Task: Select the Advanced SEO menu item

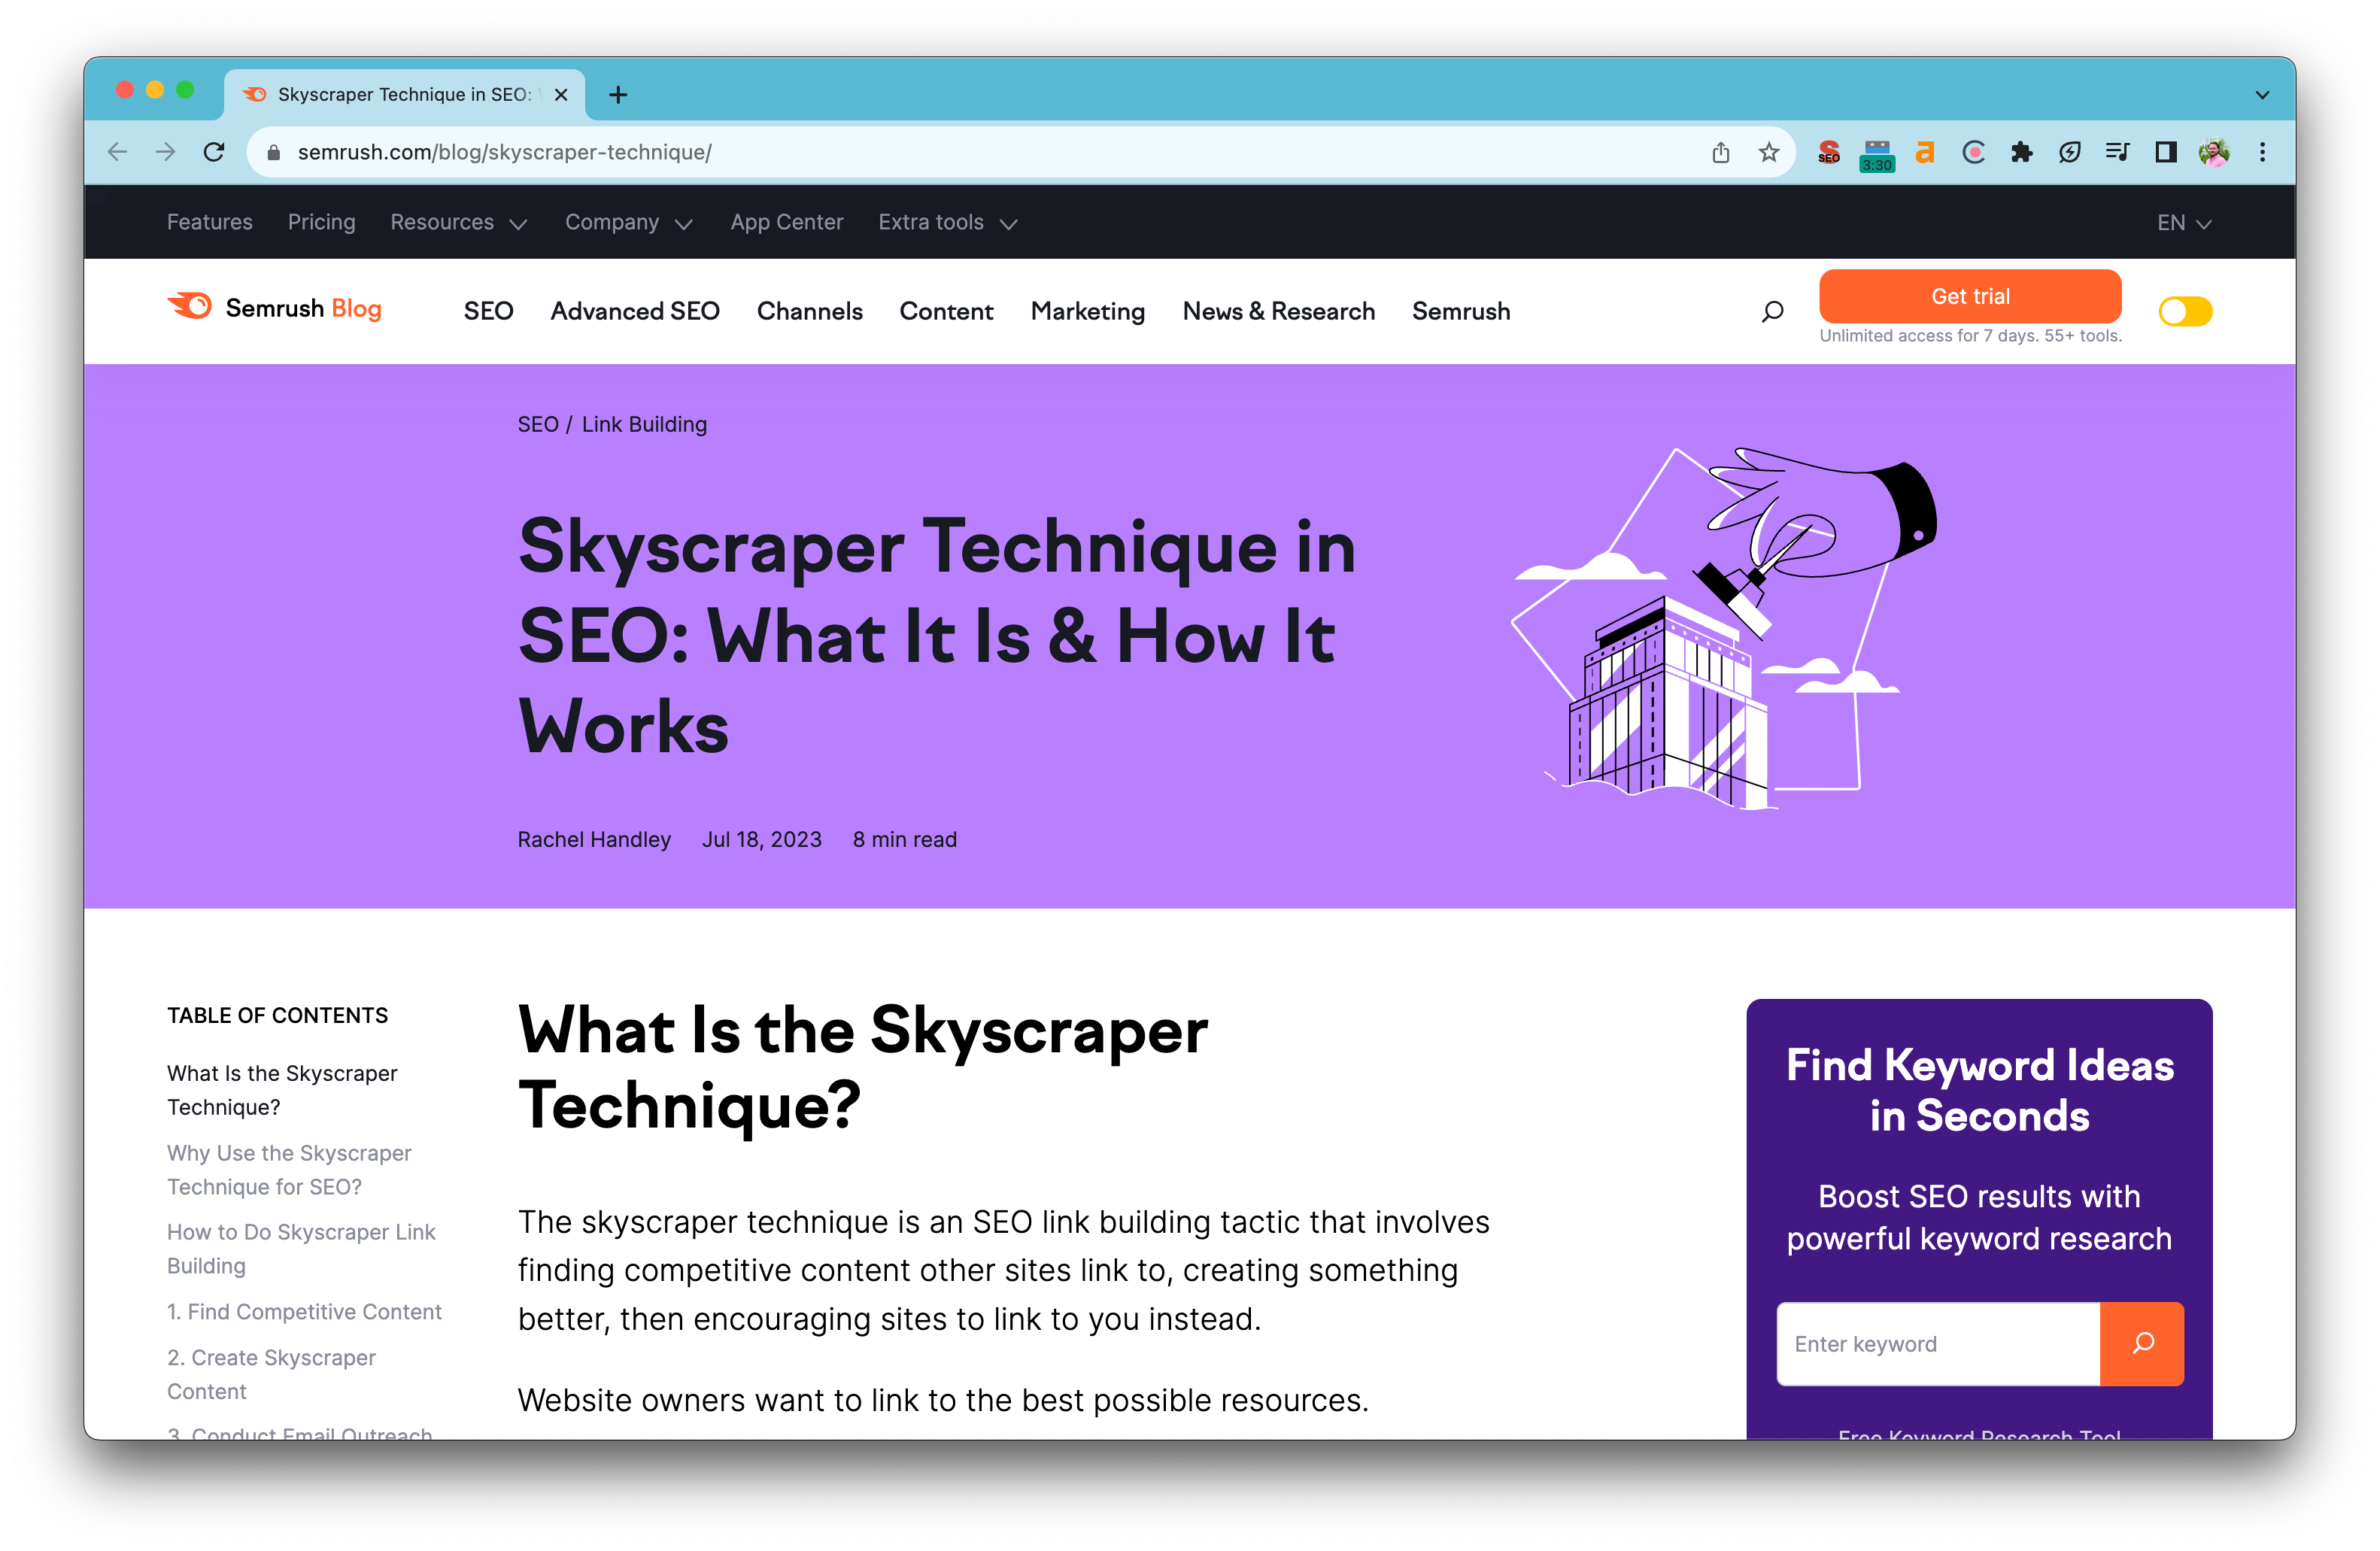Action: tap(635, 312)
